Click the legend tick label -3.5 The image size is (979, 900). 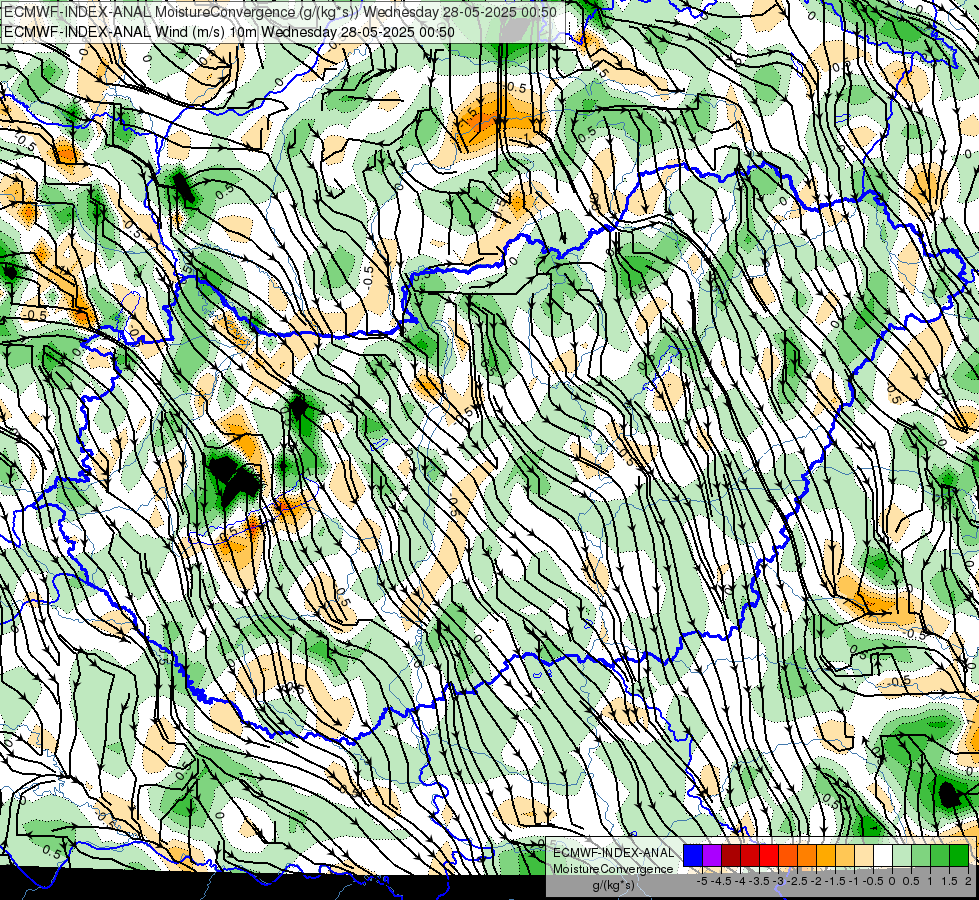click(759, 881)
